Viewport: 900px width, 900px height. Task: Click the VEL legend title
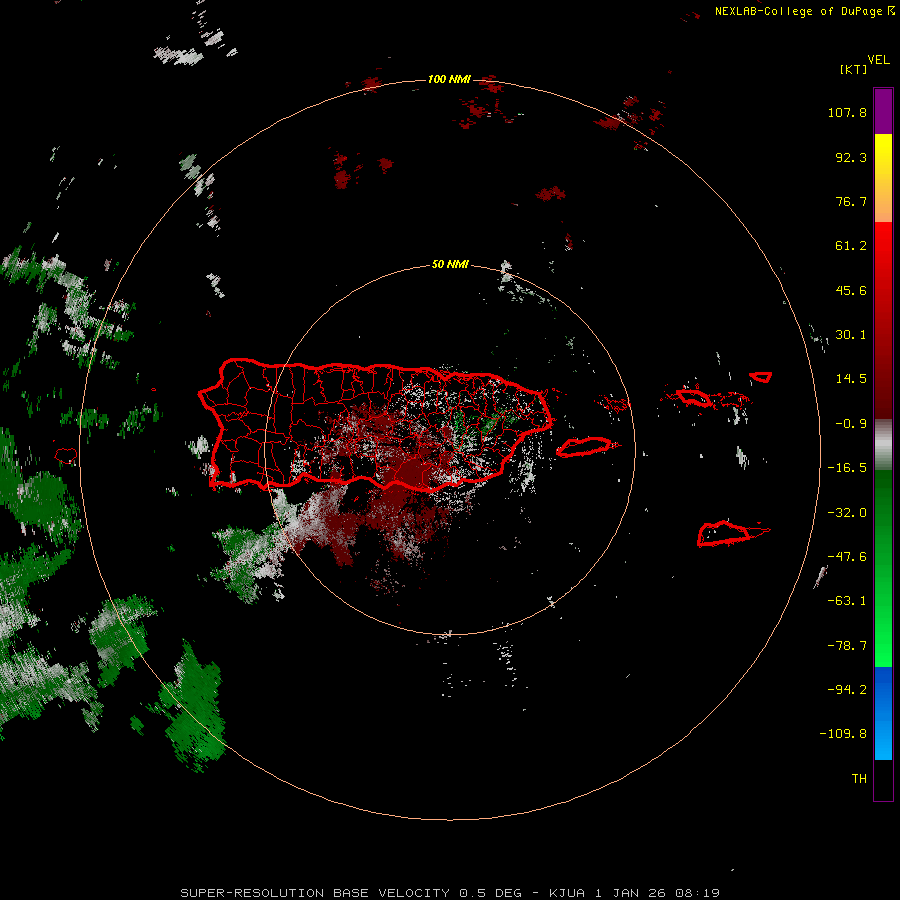878,60
